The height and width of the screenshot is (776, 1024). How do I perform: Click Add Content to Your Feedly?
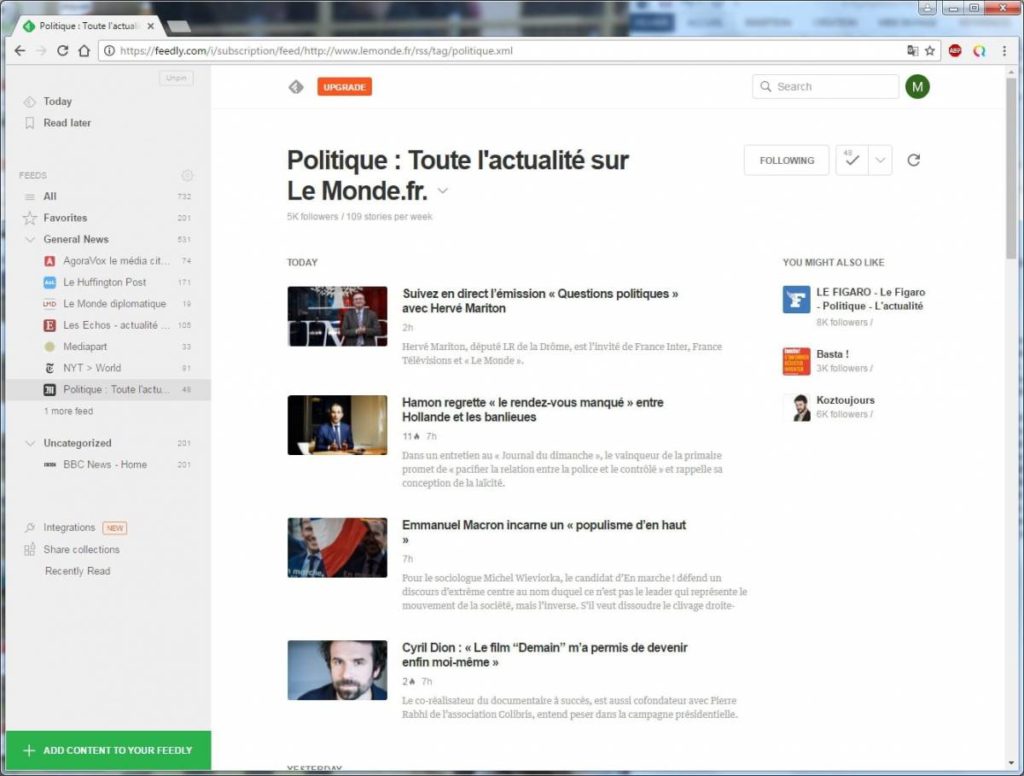[108, 750]
